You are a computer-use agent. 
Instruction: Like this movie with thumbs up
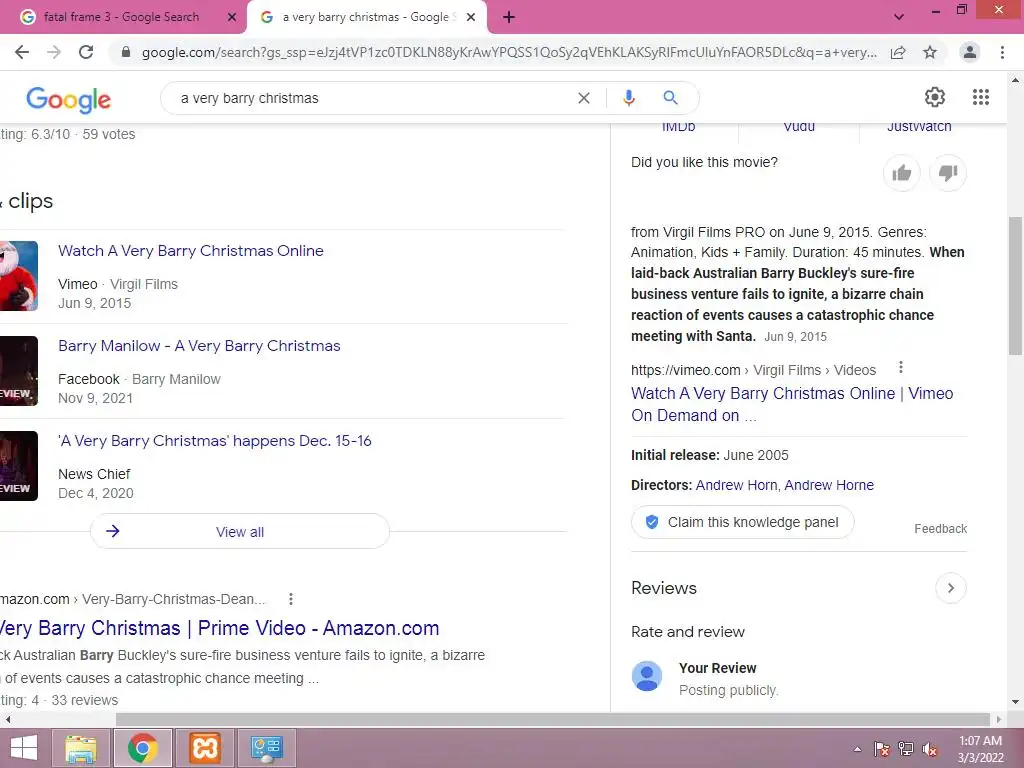click(901, 173)
